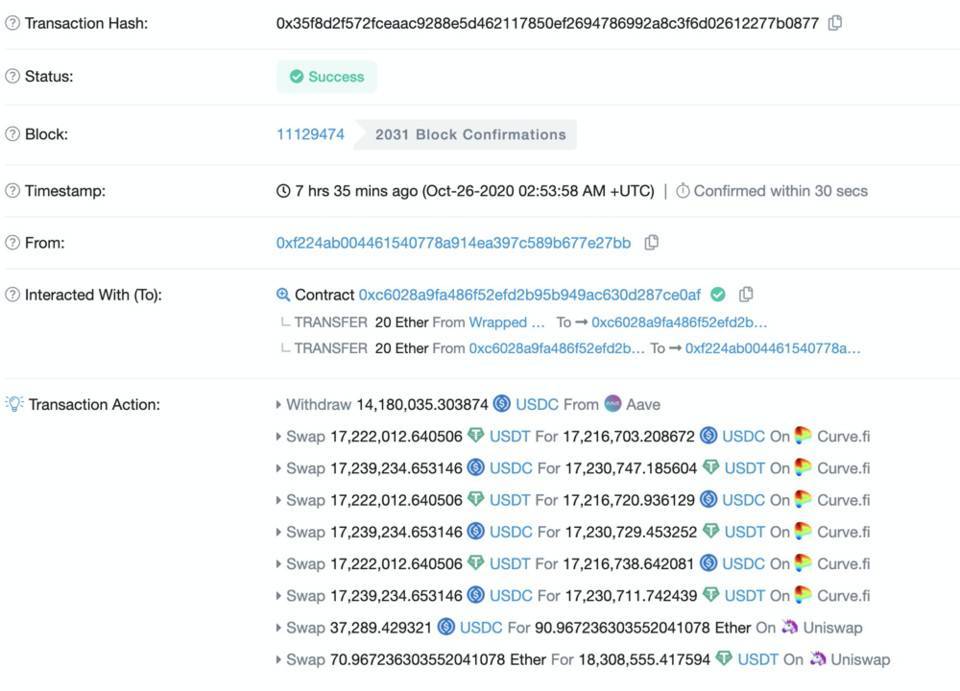Click the amount 14,180,035.303874 in Withdraw row
Viewport: 960px width, 691px height.
(422, 405)
